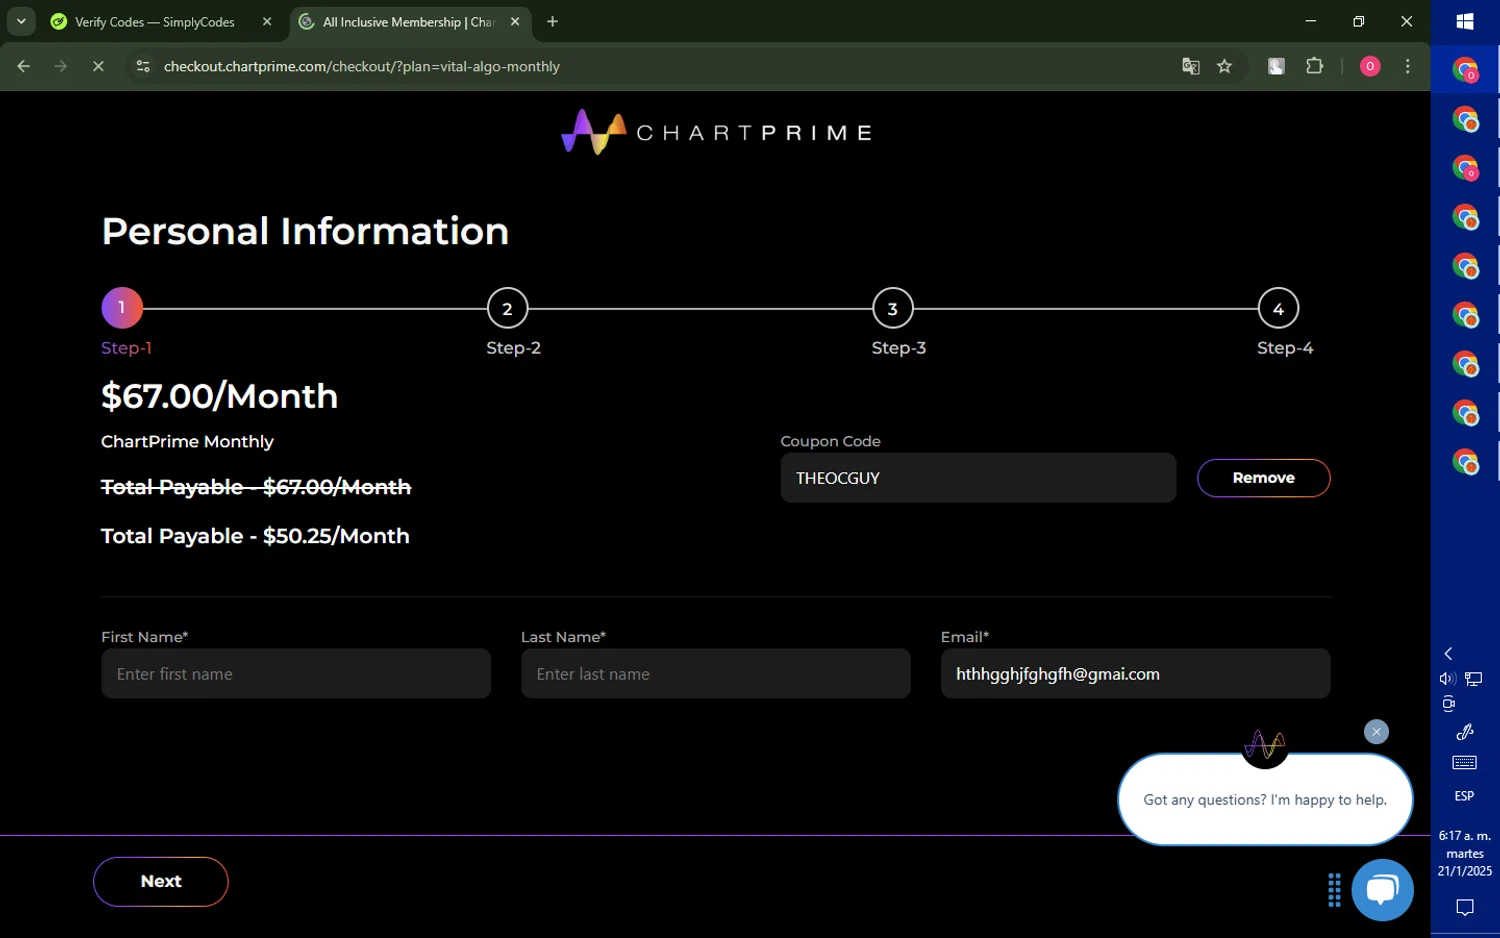
Task: Click the chat bot avatar icon
Action: (1264, 745)
